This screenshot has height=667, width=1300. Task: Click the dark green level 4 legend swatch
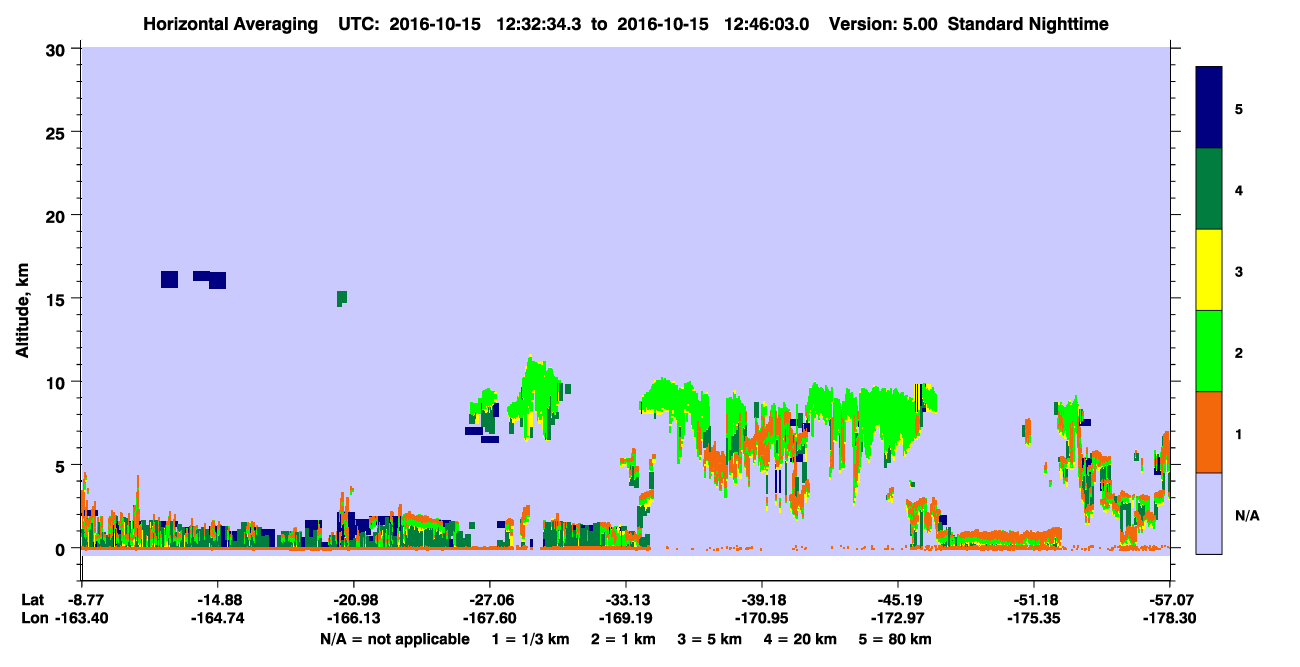1209,189
